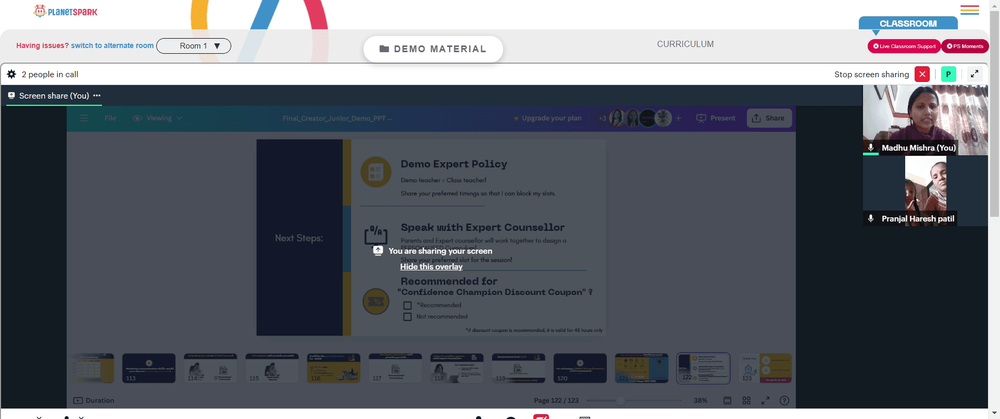Show the +3 additional collaborators
The height and width of the screenshot is (419, 1000).
tap(602, 118)
